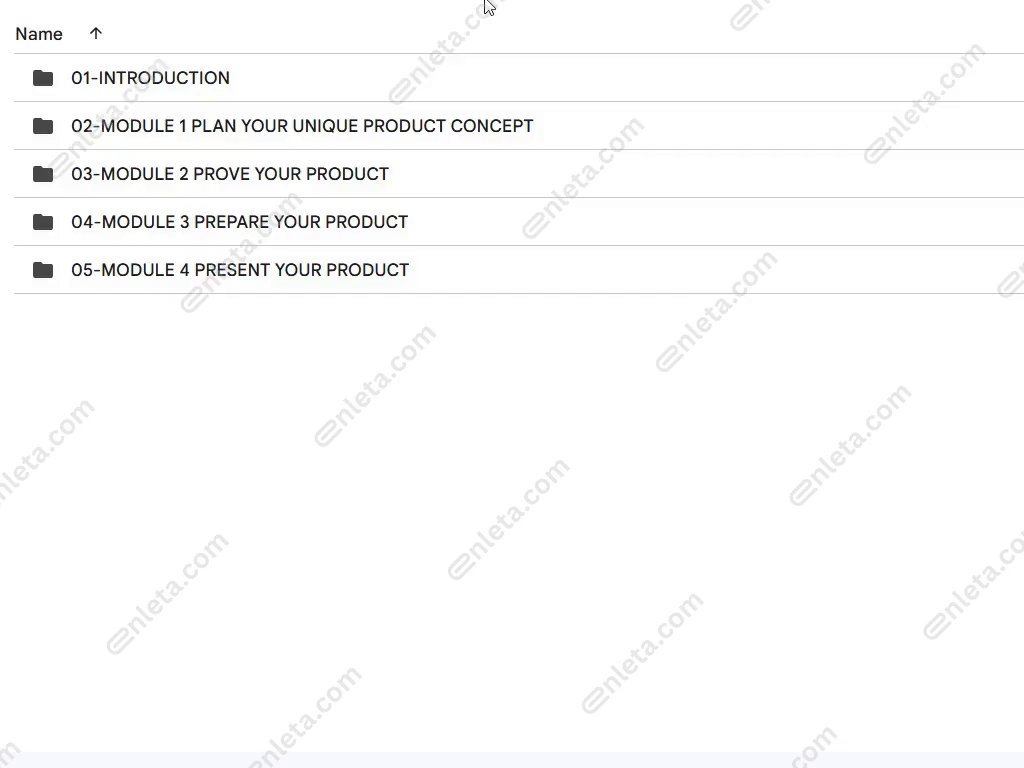This screenshot has height=768, width=1024.
Task: Open 05-MODULE 4 PRESENT YOUR PRODUCT
Action: coord(240,270)
